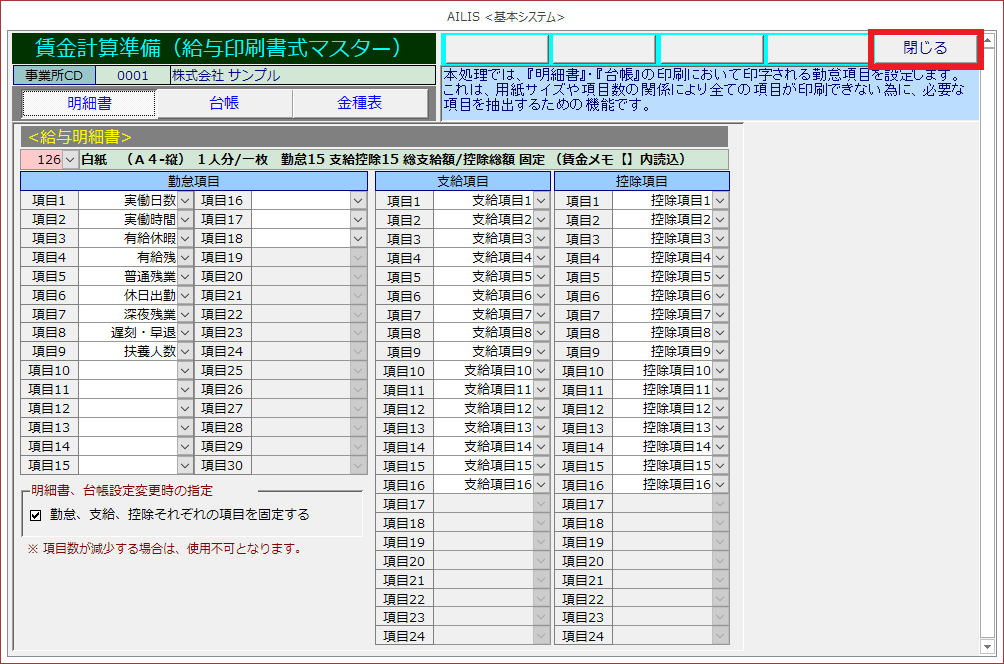Expand the 控除項目10 dropdown
The width and height of the screenshot is (1004, 664).
point(720,371)
